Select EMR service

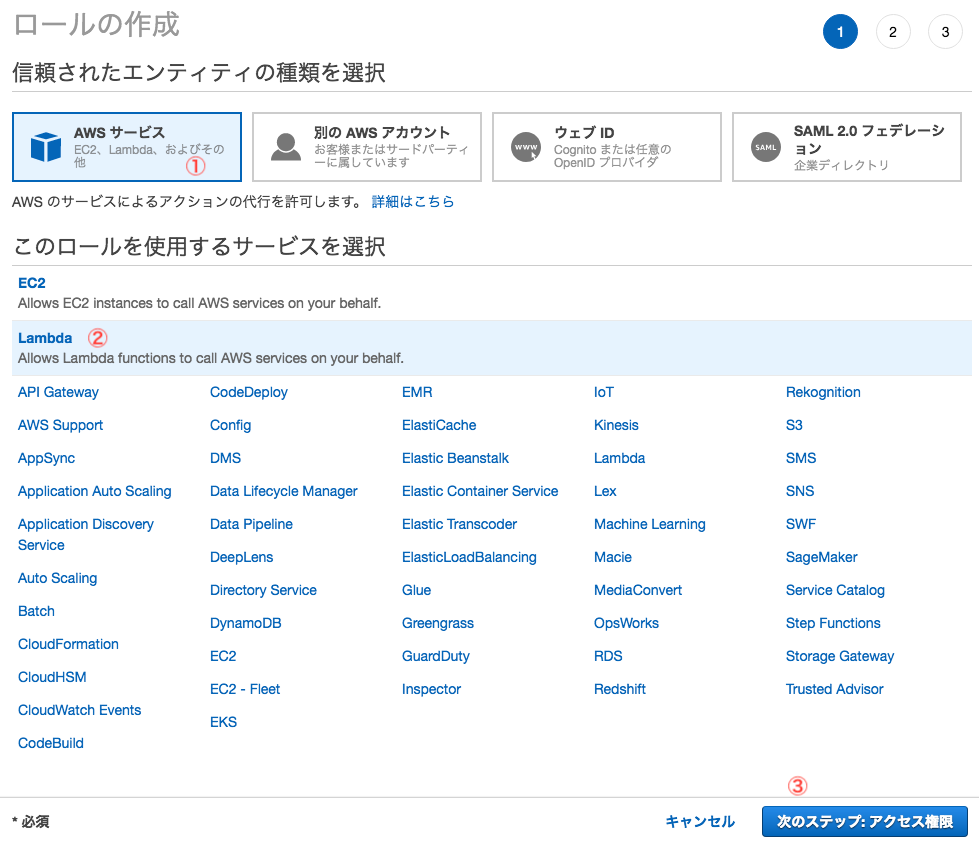tap(417, 392)
